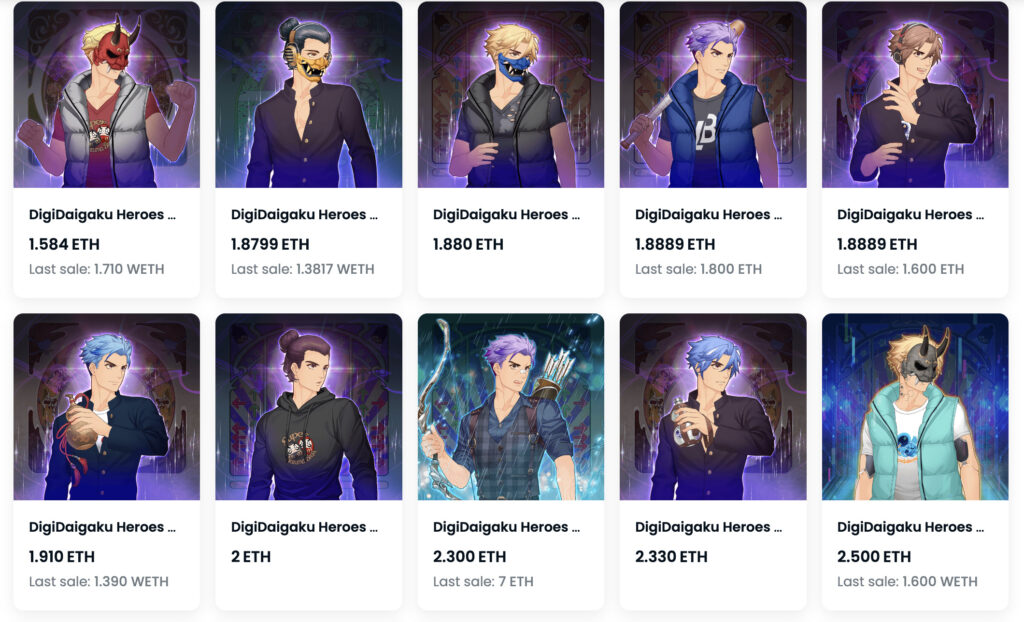Open the blue-haired hero holding bottle
1024x622 pixels.
pyautogui.click(x=713, y=407)
